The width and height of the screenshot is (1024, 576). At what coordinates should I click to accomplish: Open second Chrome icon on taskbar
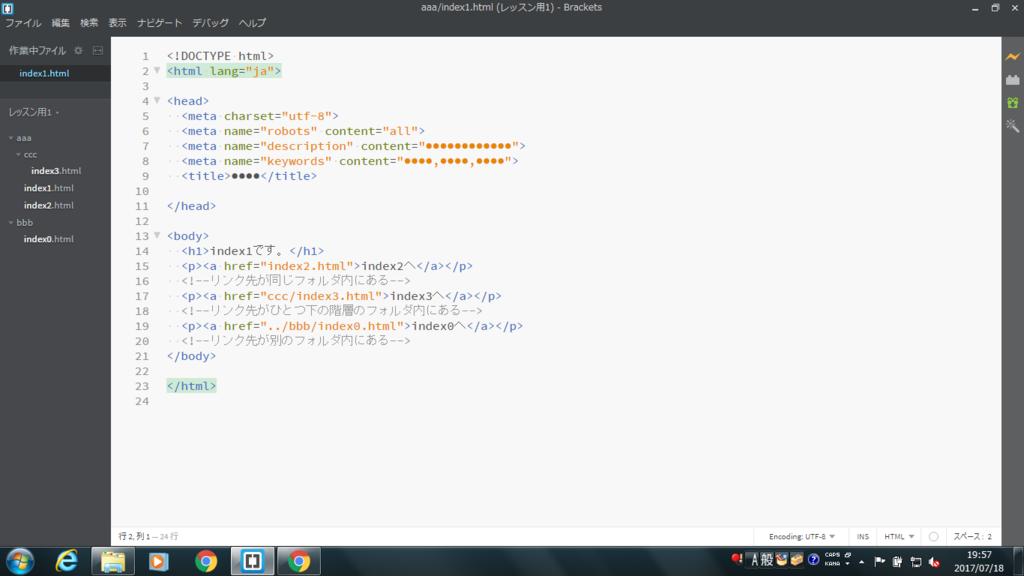pos(299,561)
